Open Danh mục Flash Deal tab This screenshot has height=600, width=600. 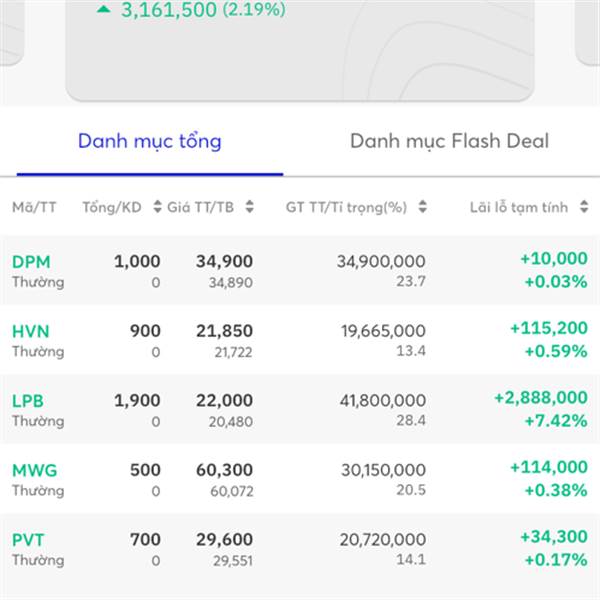pyautogui.click(x=450, y=141)
